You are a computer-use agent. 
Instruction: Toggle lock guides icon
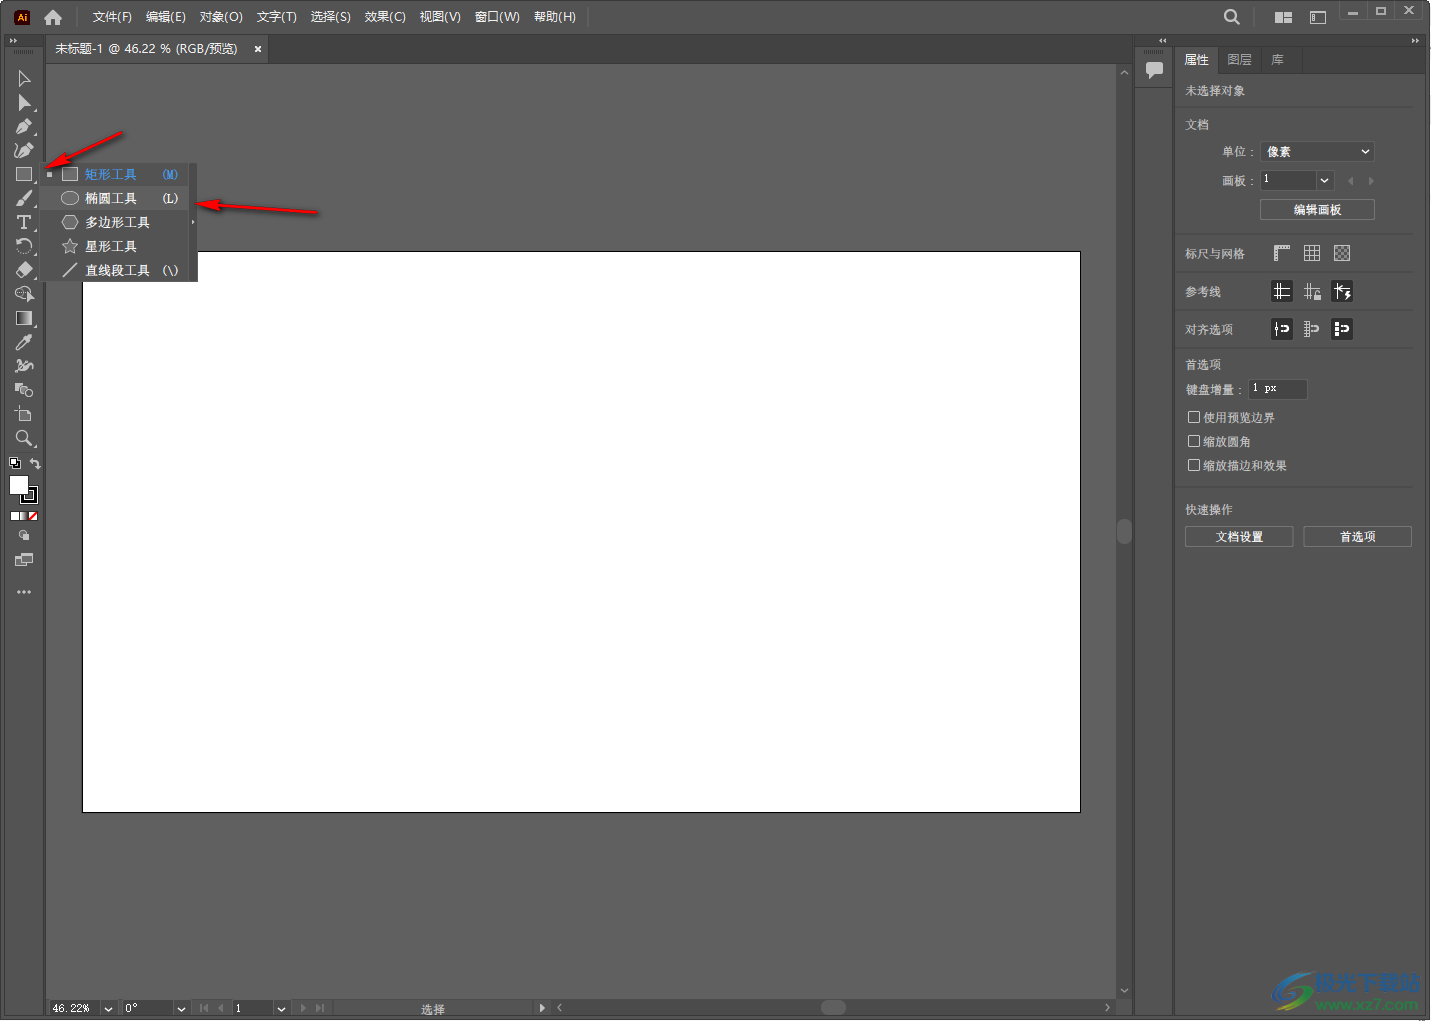pos(1312,291)
